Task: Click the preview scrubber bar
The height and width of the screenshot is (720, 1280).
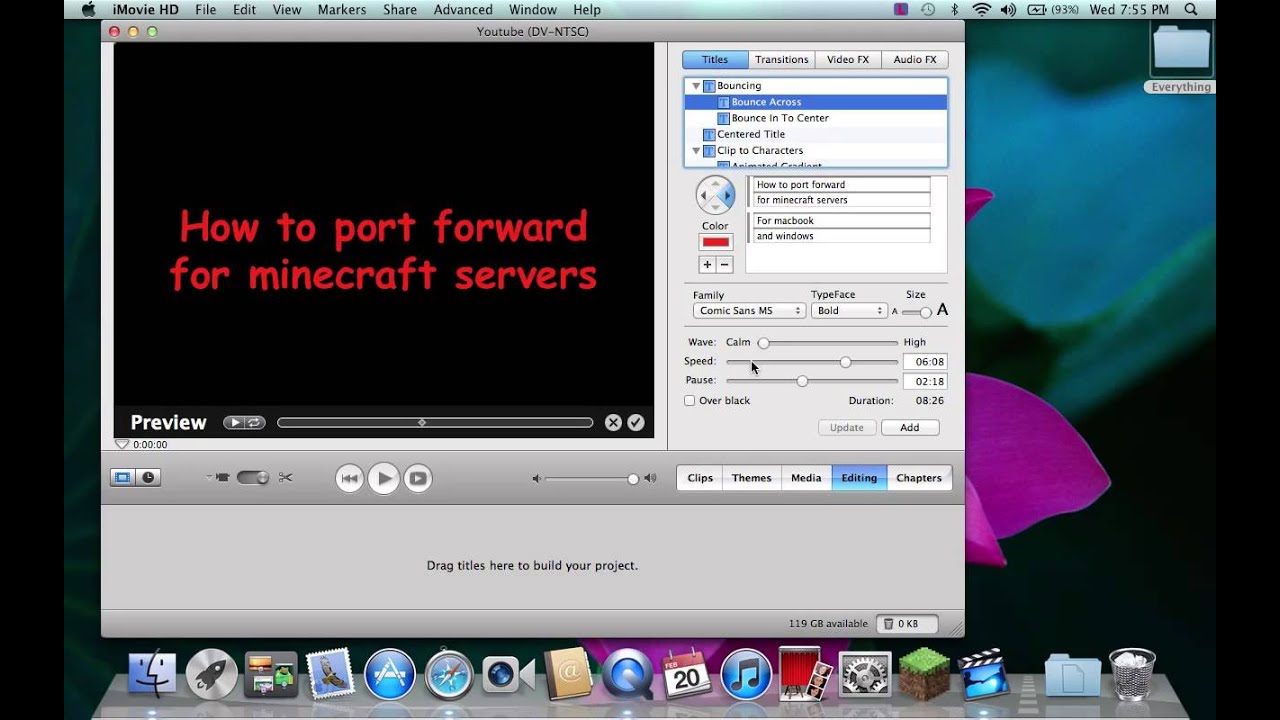Action: coord(435,423)
